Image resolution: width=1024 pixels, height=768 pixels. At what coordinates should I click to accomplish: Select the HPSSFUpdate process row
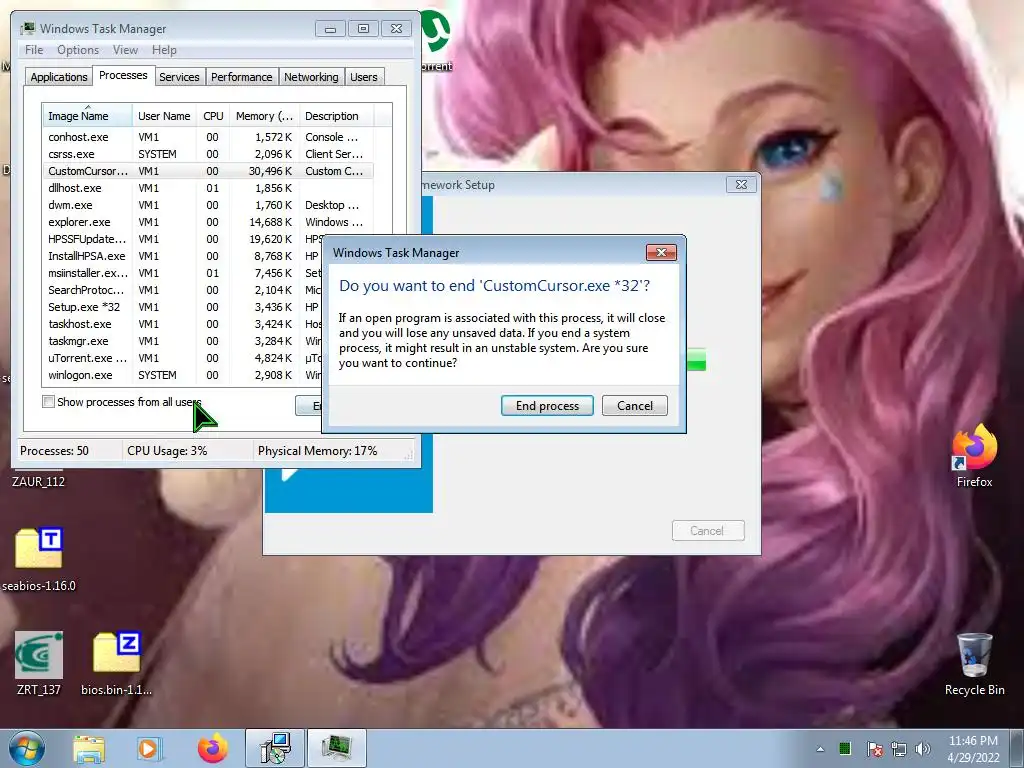click(x=183, y=239)
